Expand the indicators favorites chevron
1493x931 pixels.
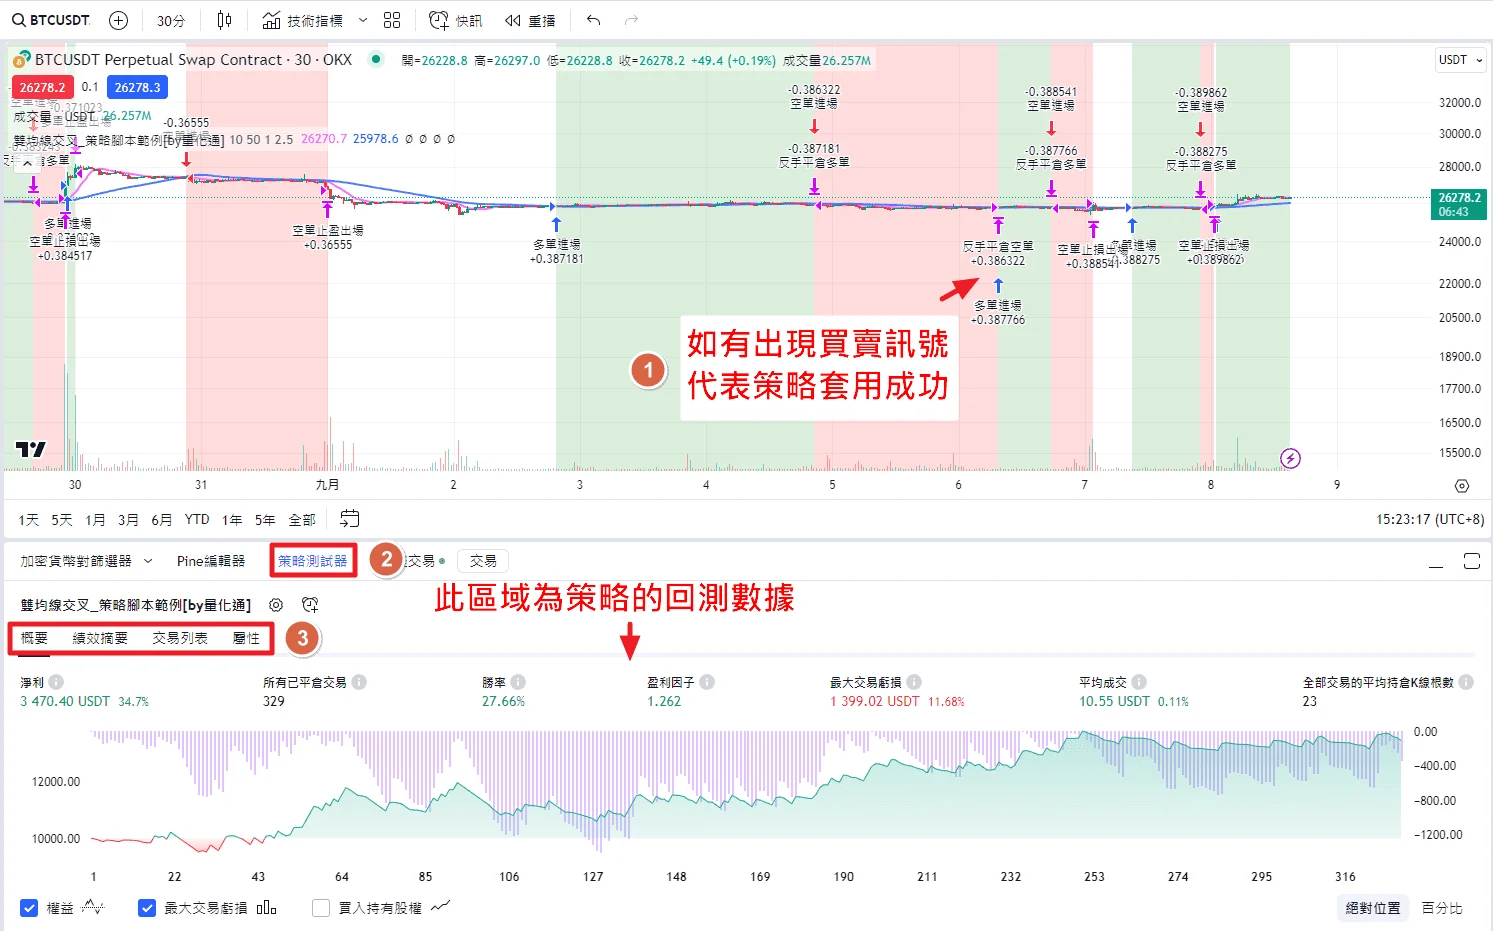tap(363, 20)
